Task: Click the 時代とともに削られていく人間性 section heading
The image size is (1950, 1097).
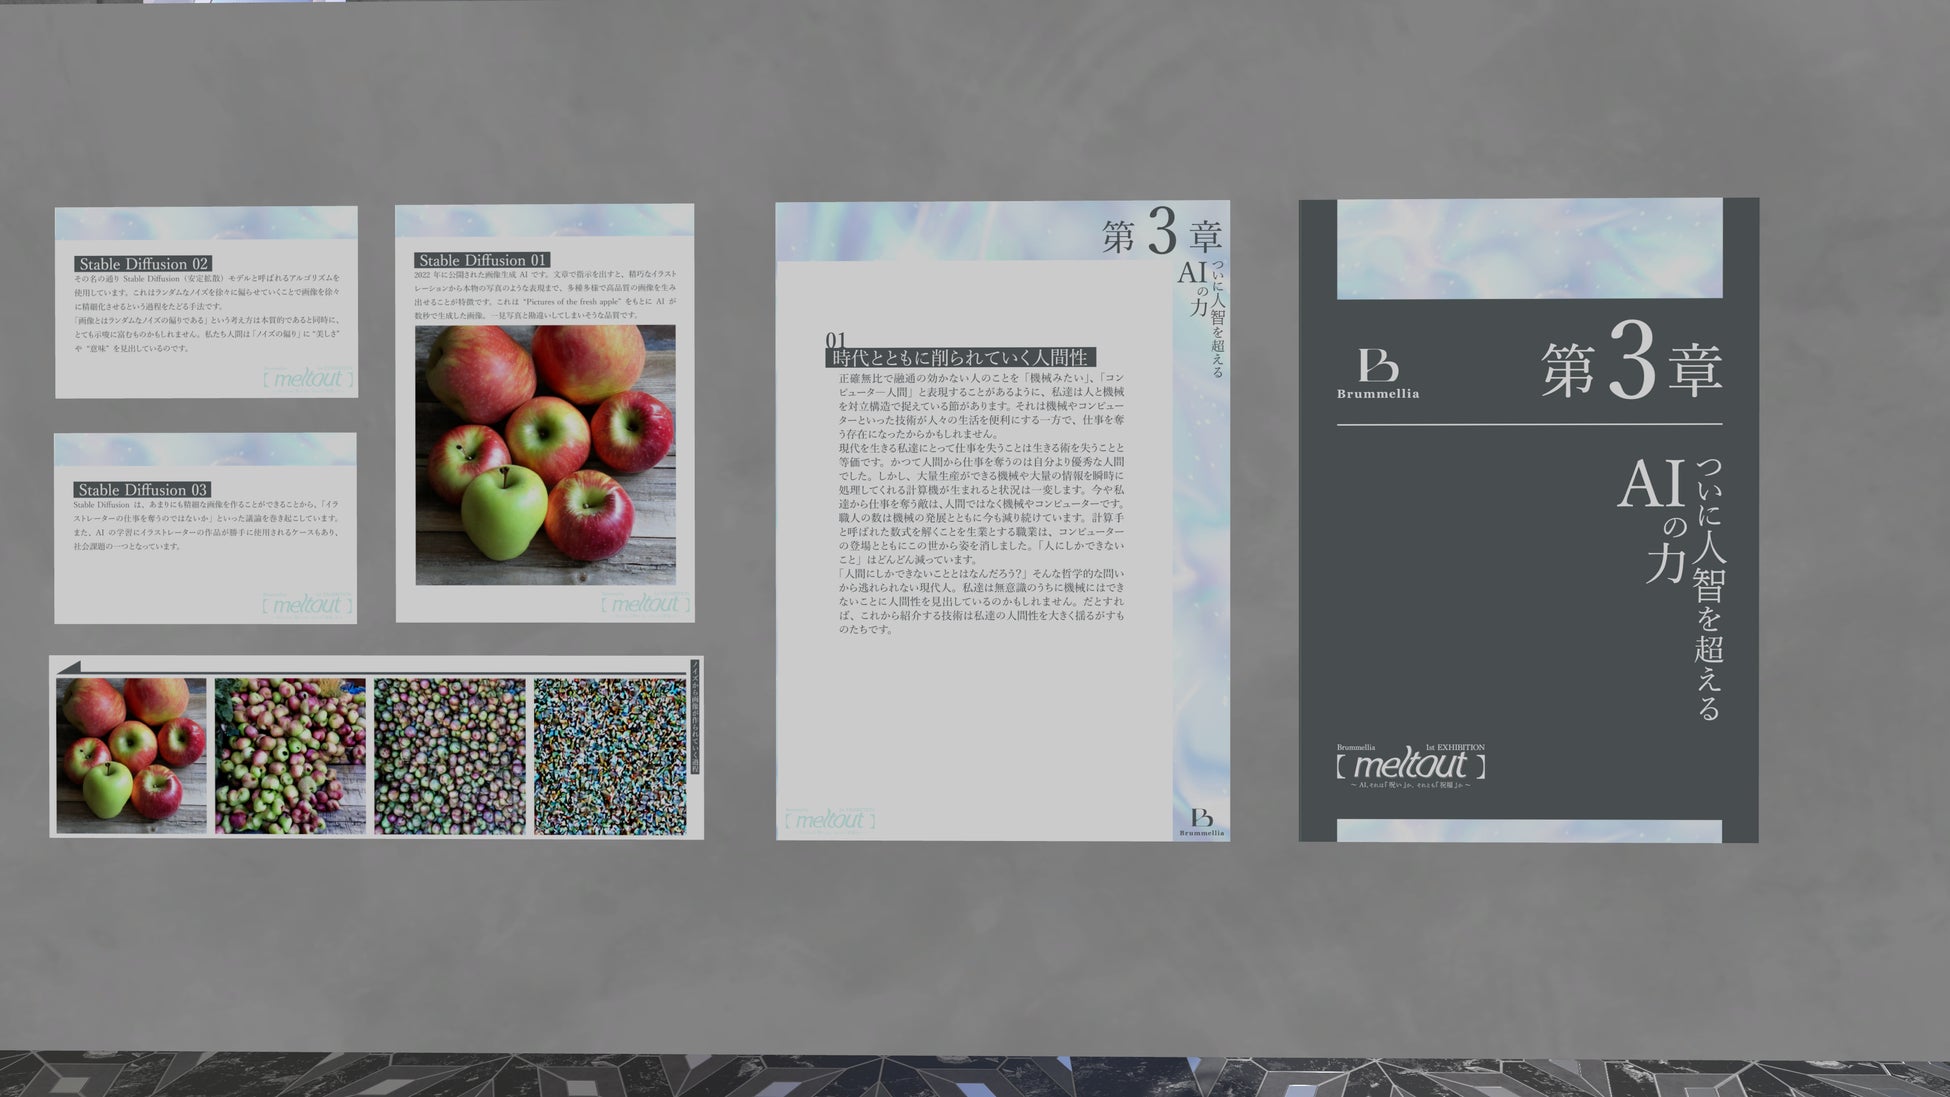Action: click(960, 357)
